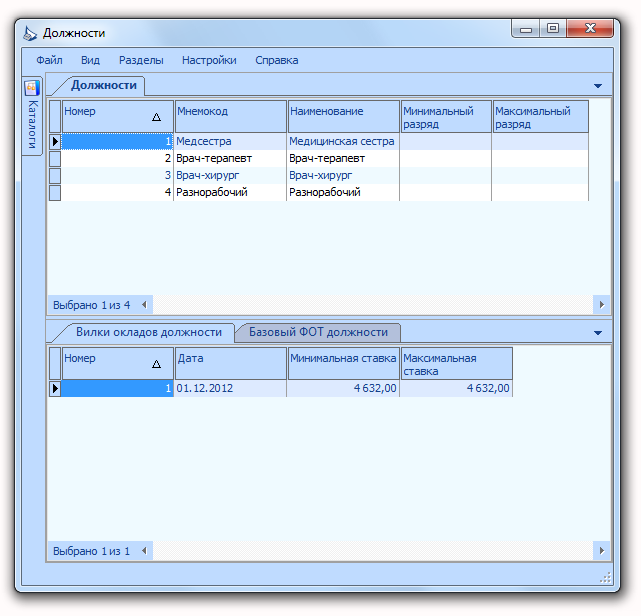The width and height of the screenshot is (641, 616).
Task: Open the Файл menu
Action: coord(49,60)
